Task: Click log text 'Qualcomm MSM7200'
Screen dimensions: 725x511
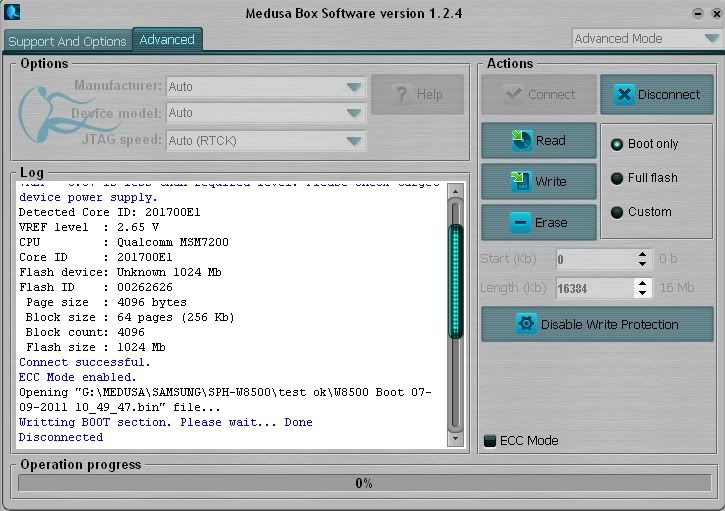Action: pyautogui.click(x=172, y=242)
